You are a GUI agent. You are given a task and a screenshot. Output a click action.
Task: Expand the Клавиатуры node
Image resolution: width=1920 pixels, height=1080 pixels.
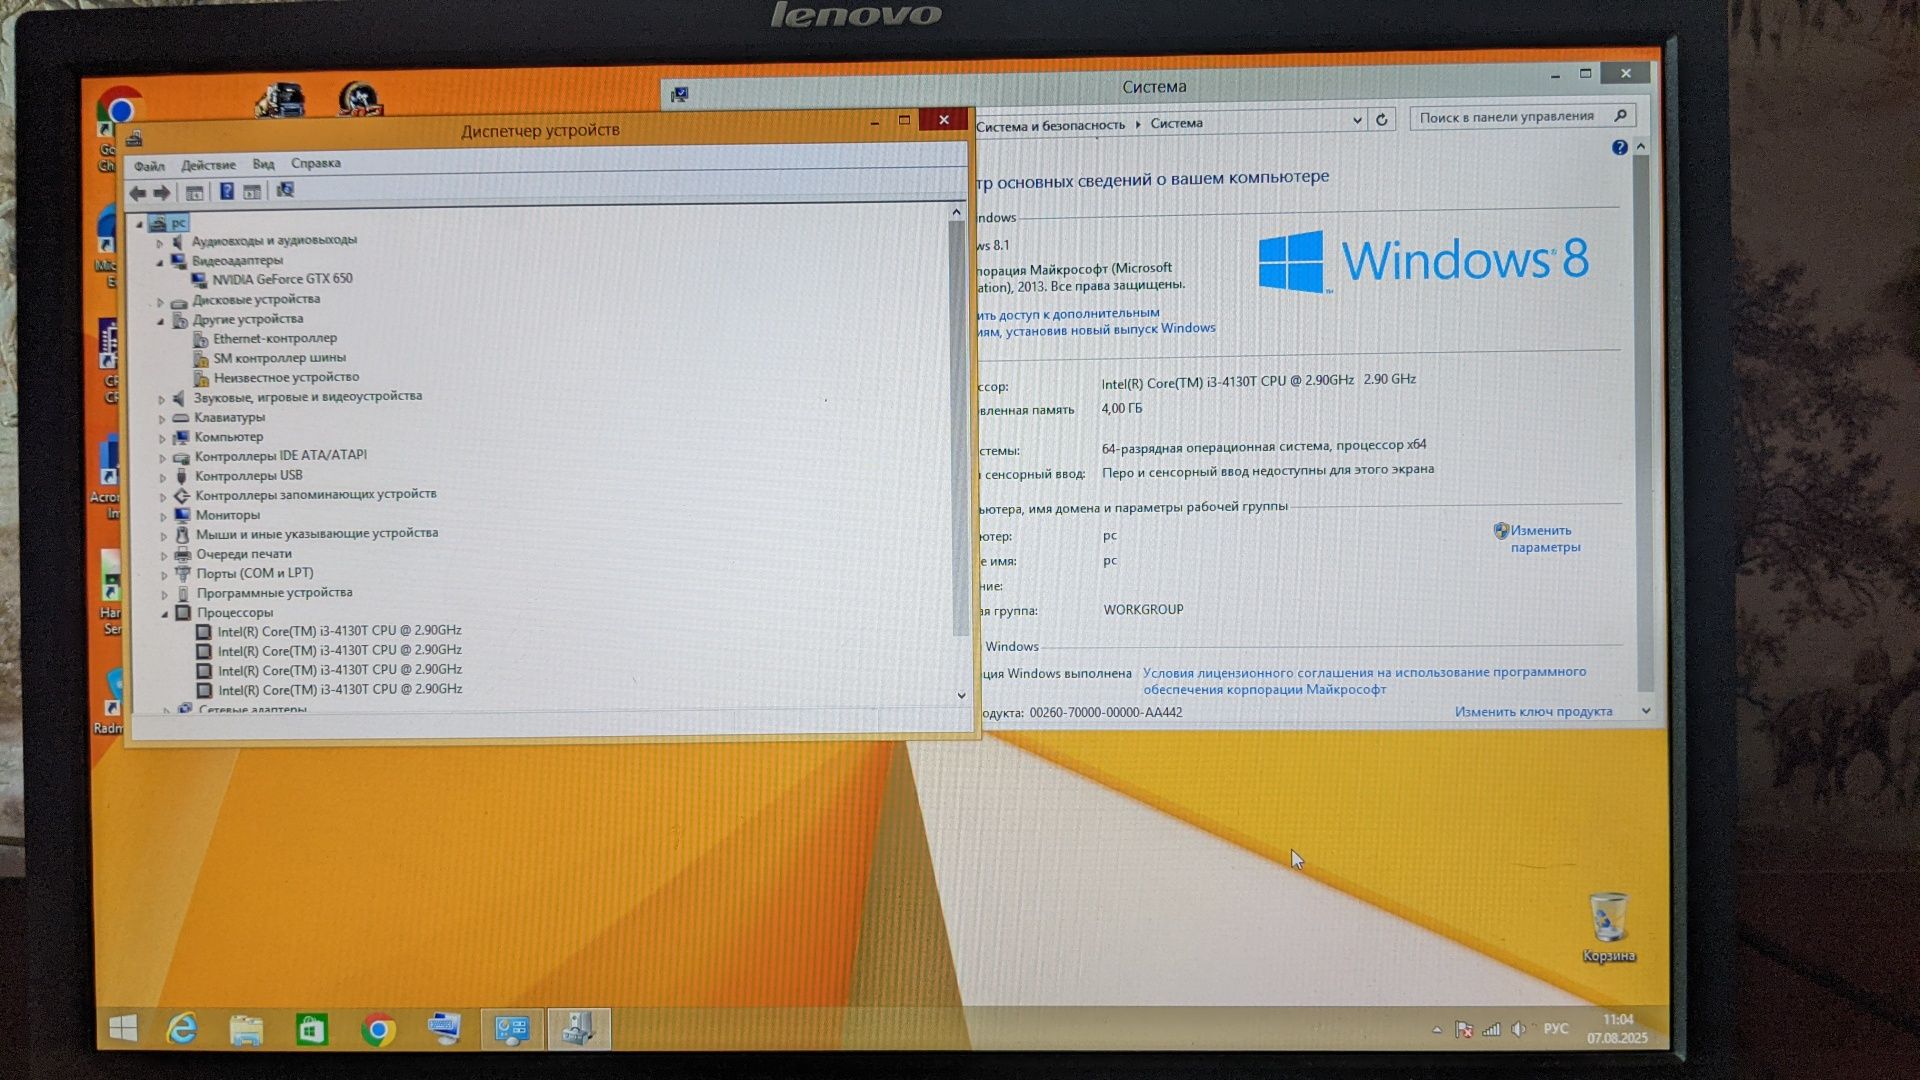click(x=162, y=418)
